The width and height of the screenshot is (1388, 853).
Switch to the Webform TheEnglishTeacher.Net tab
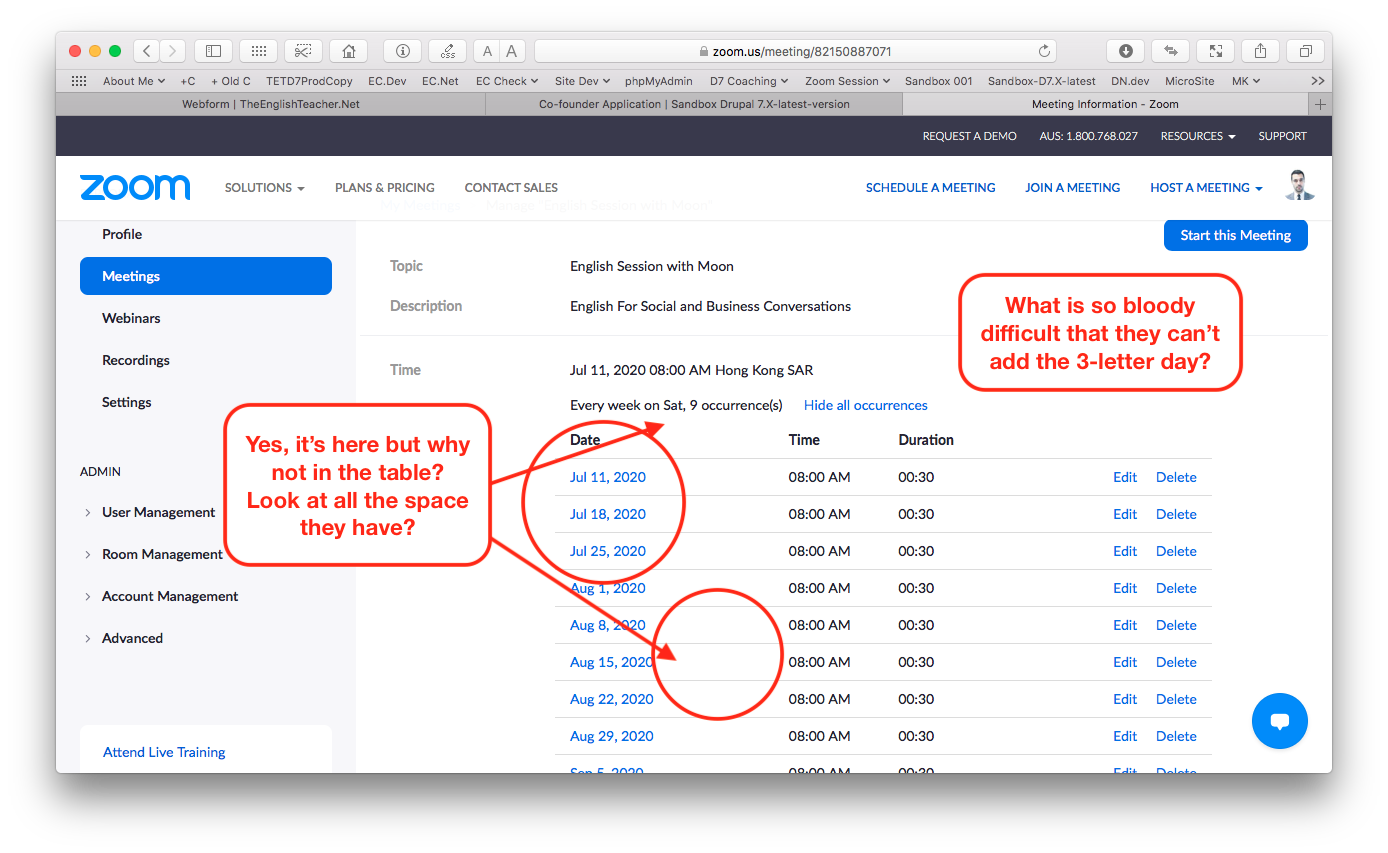pos(270,104)
